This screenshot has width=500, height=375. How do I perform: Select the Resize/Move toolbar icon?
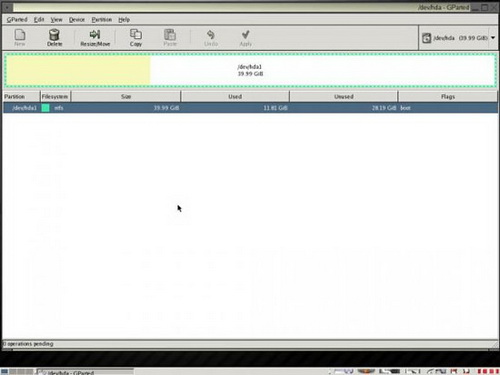tap(95, 38)
